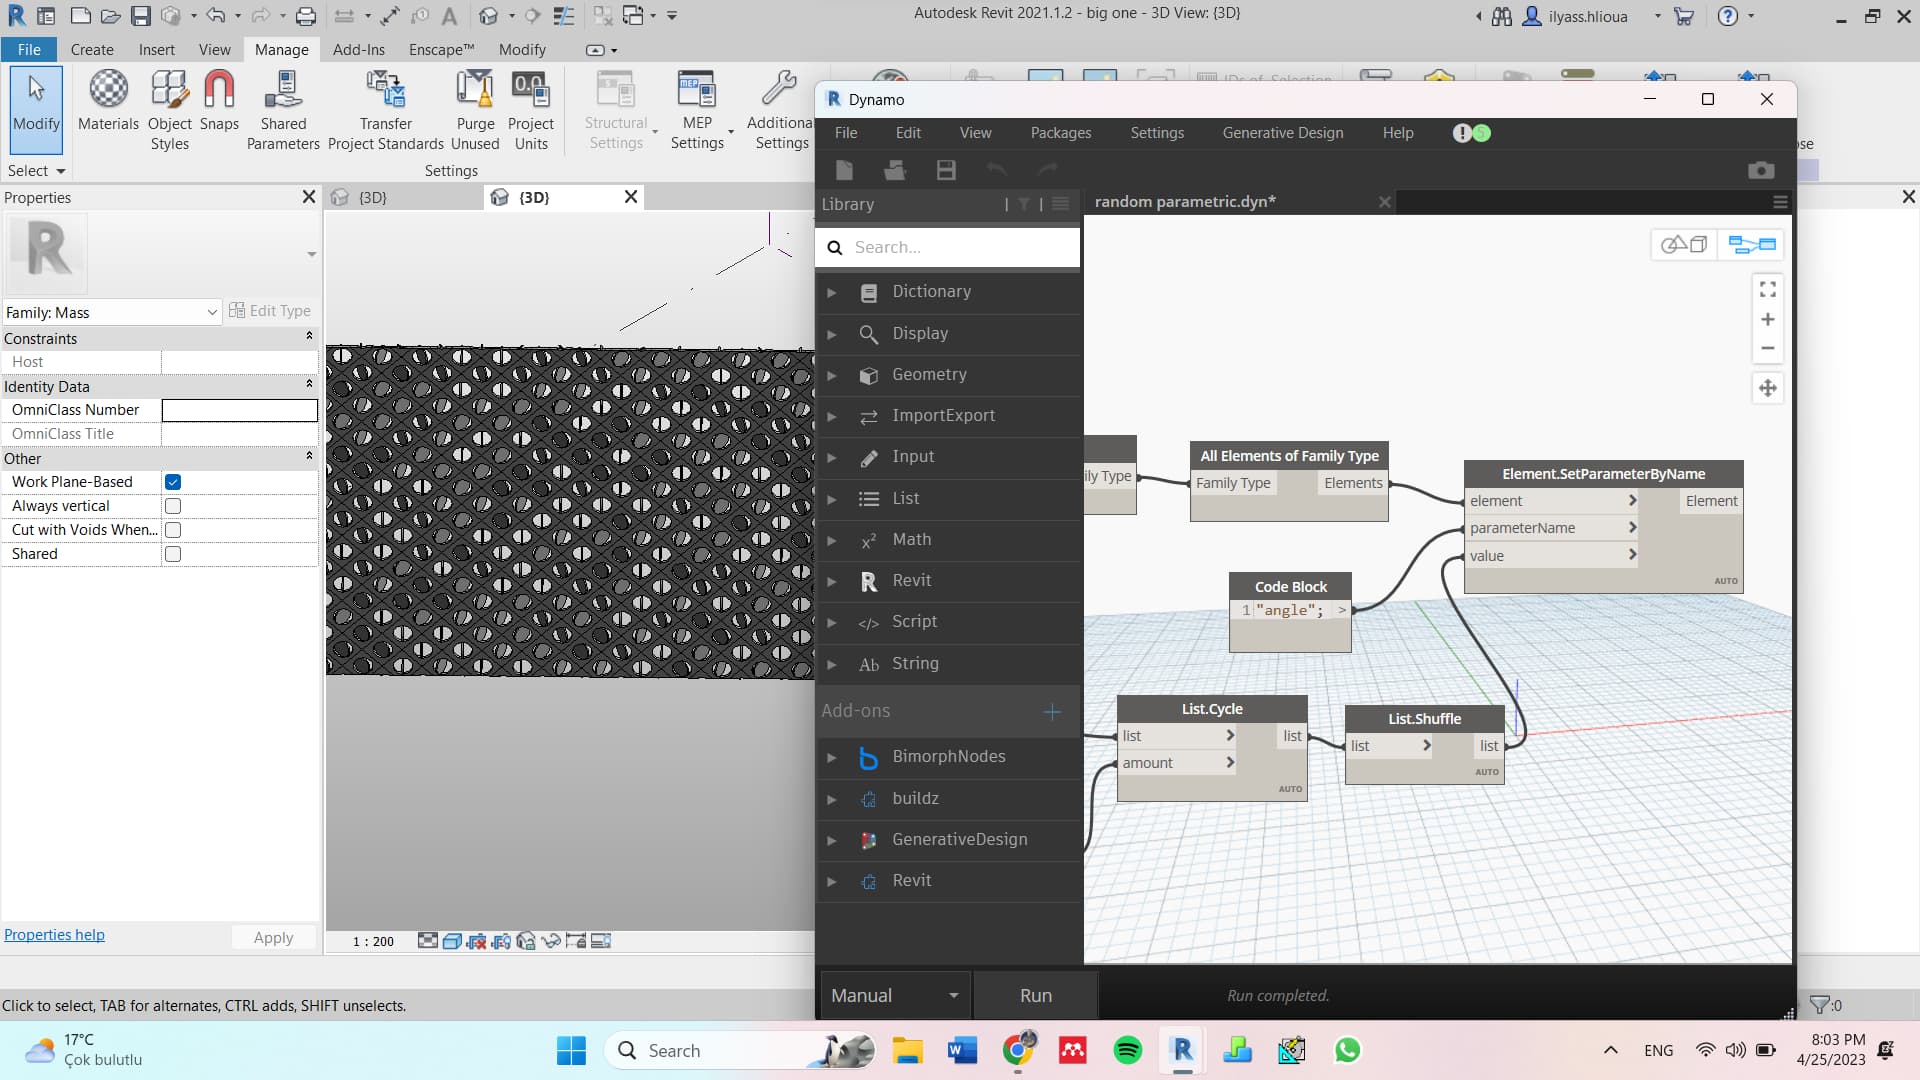The height and width of the screenshot is (1080, 1920).
Task: Close the random parametric.dyn tab
Action: coord(1384,202)
